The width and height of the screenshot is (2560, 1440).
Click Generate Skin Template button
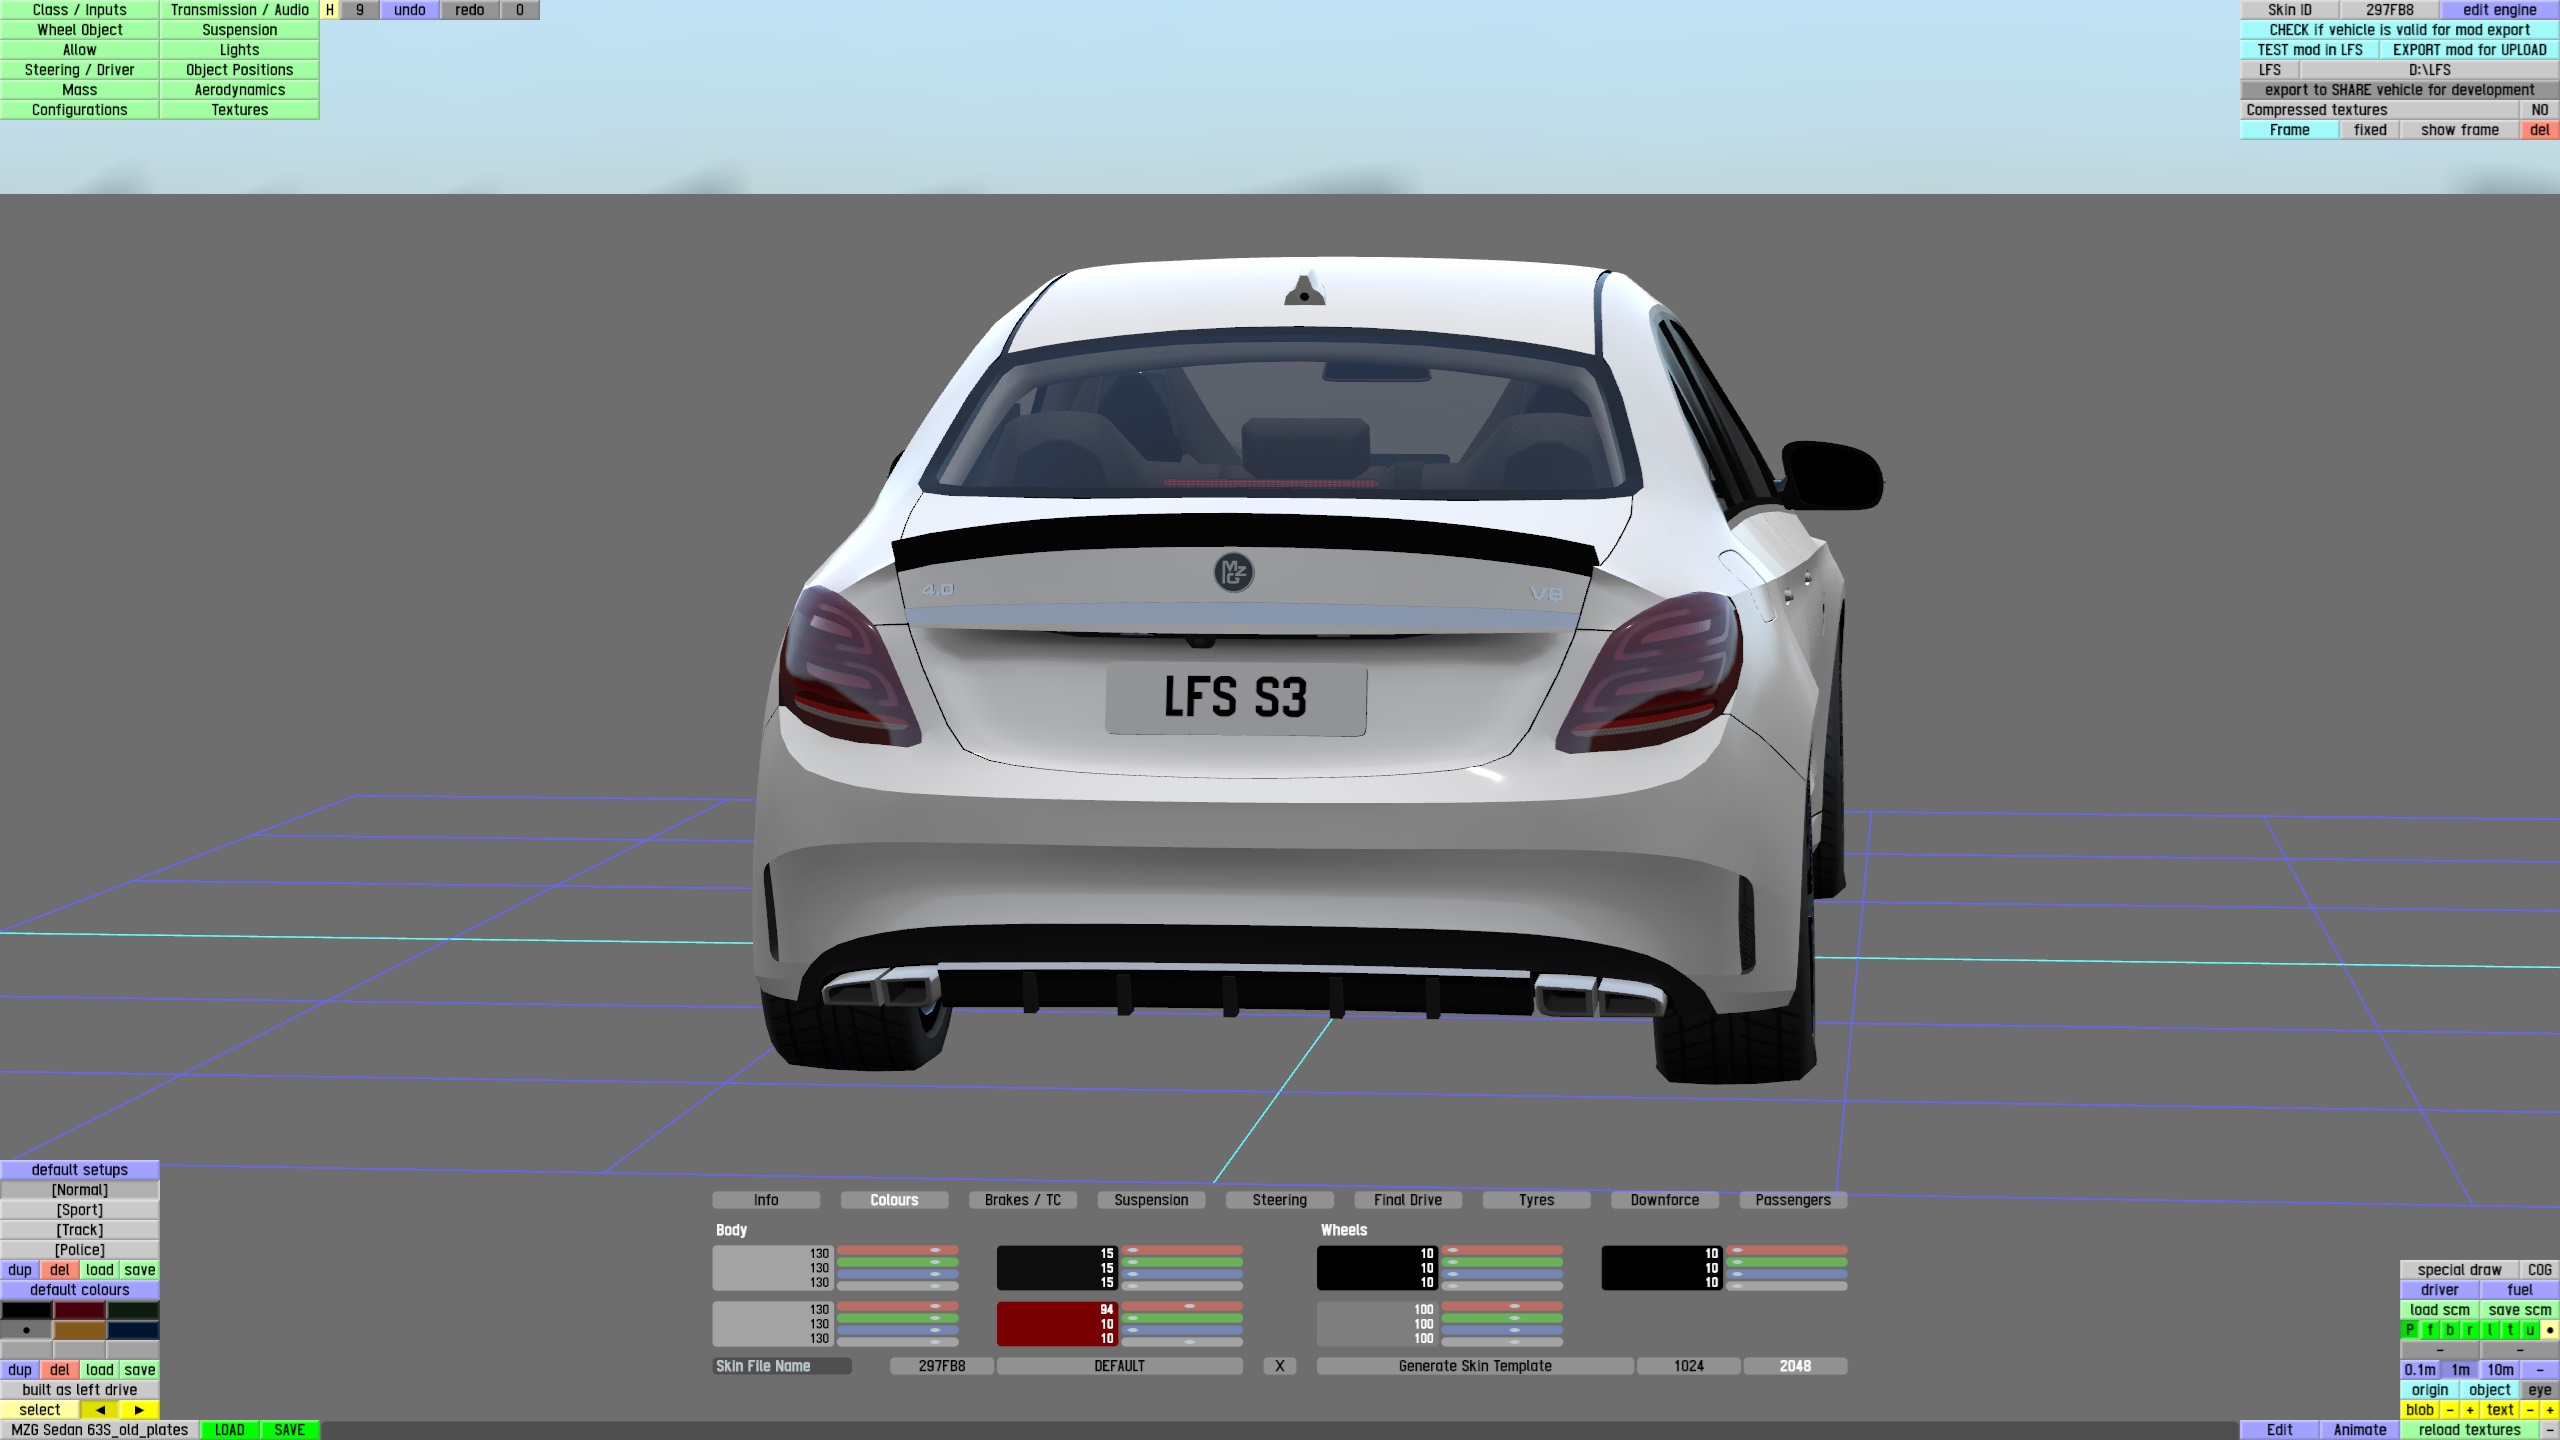click(x=1475, y=1366)
